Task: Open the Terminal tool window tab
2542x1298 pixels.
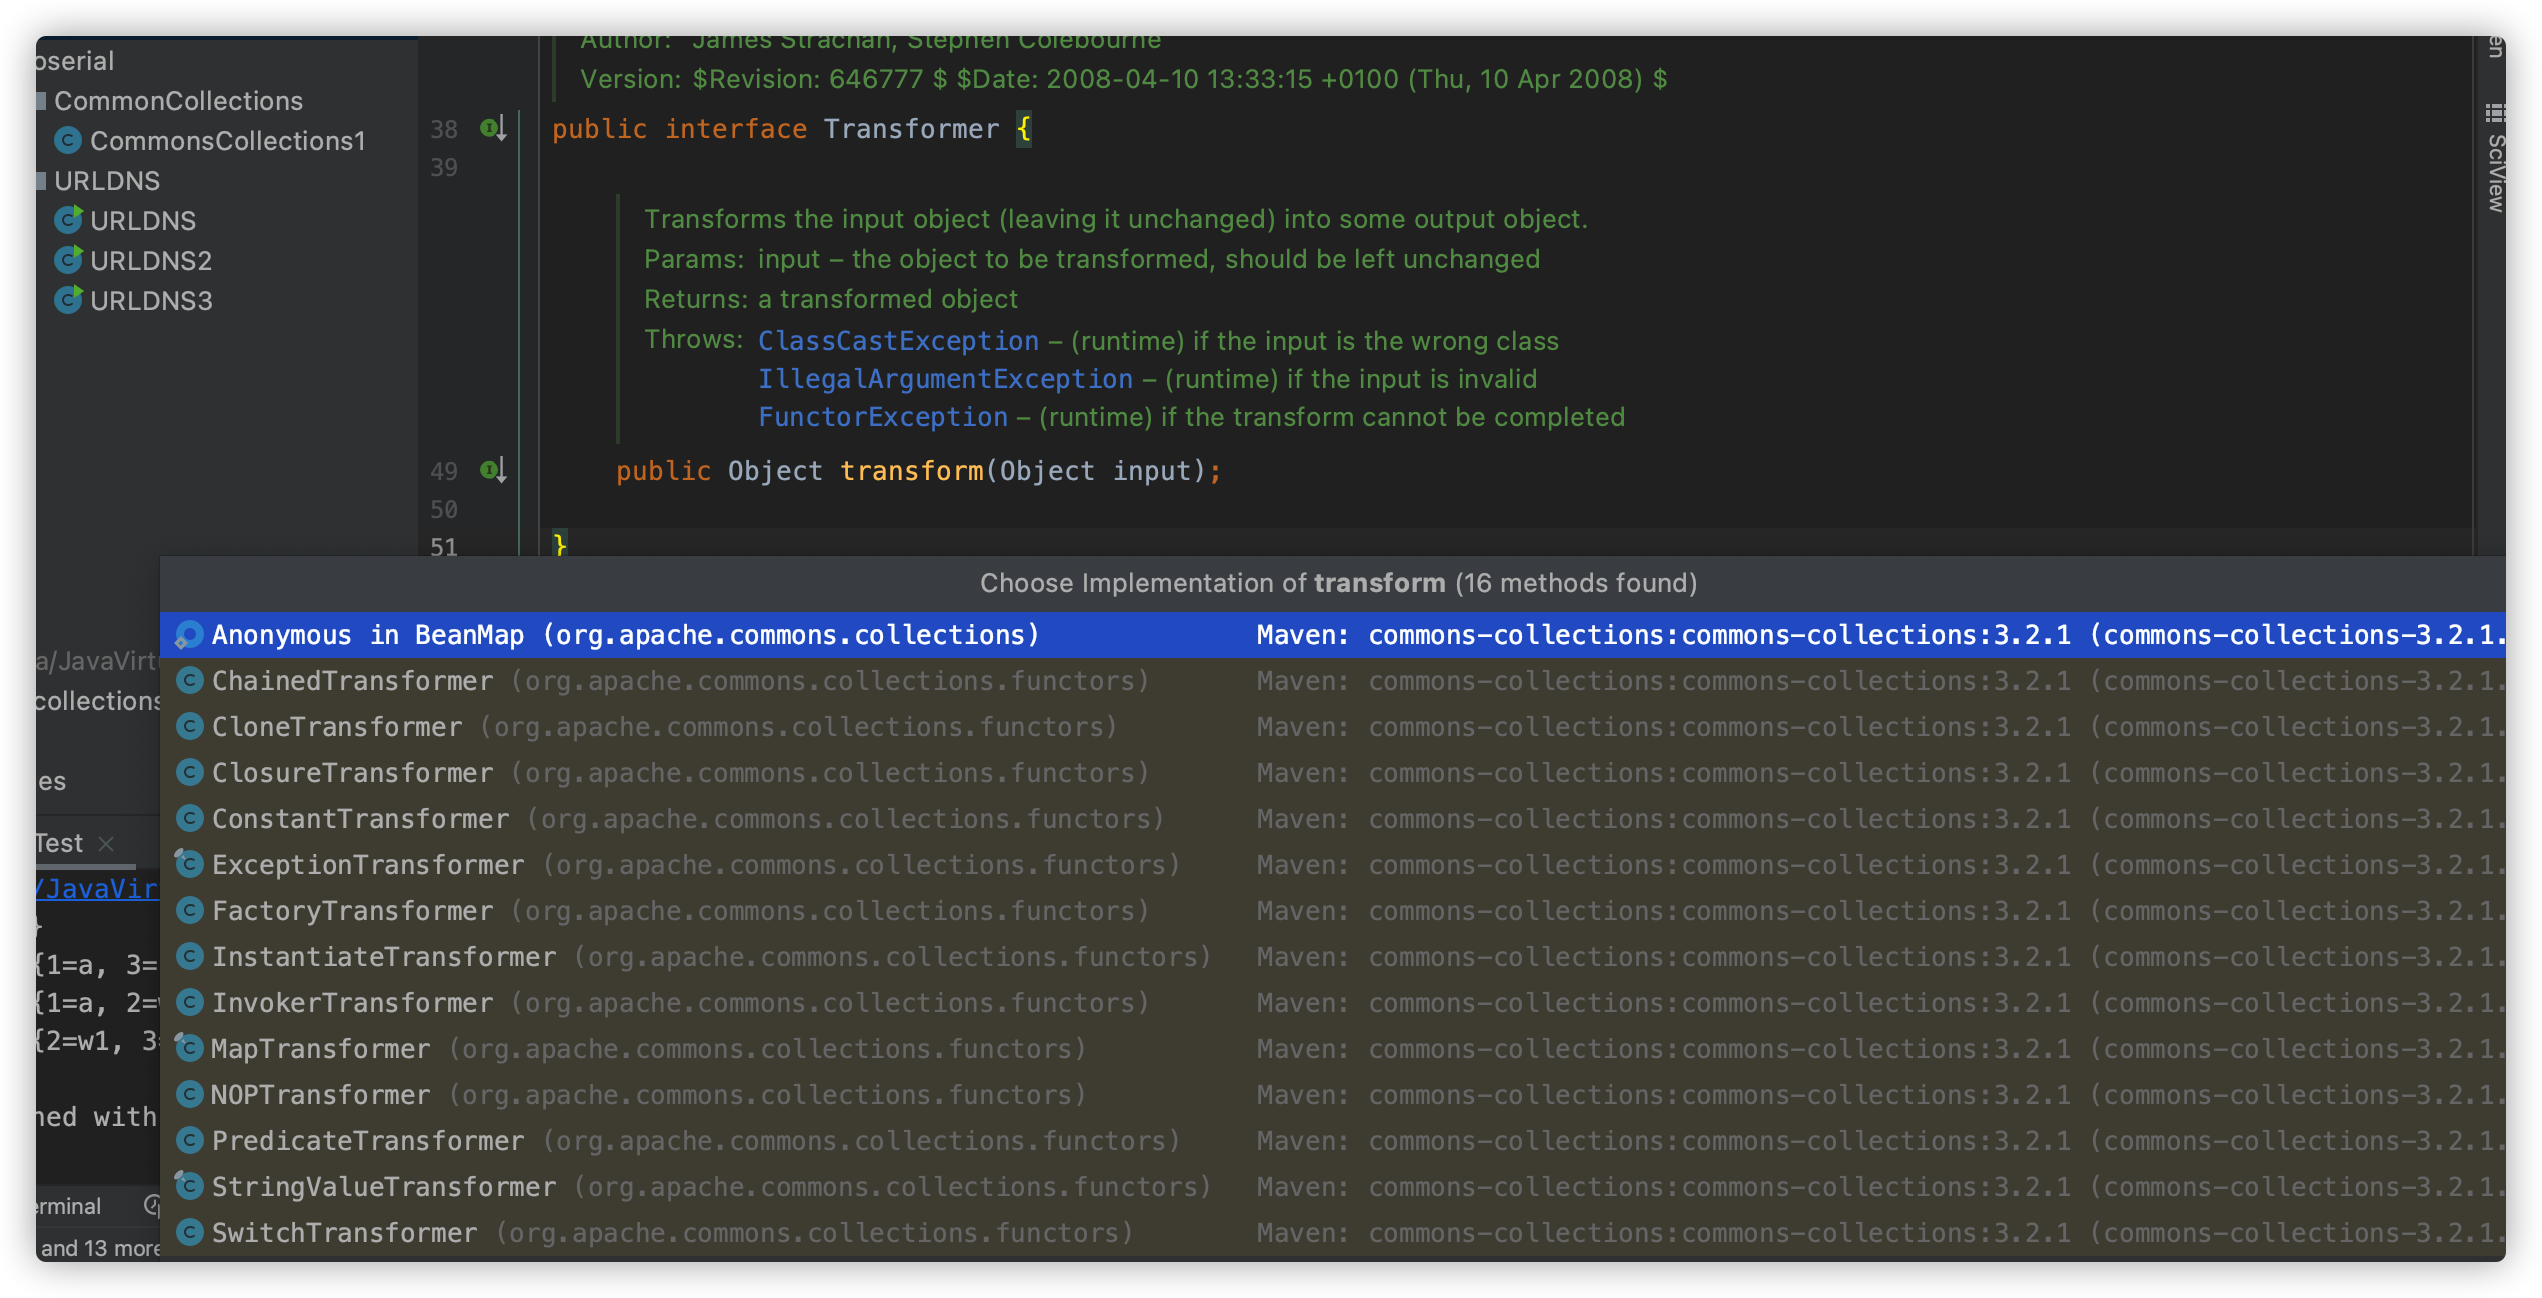Action: tap(70, 1206)
